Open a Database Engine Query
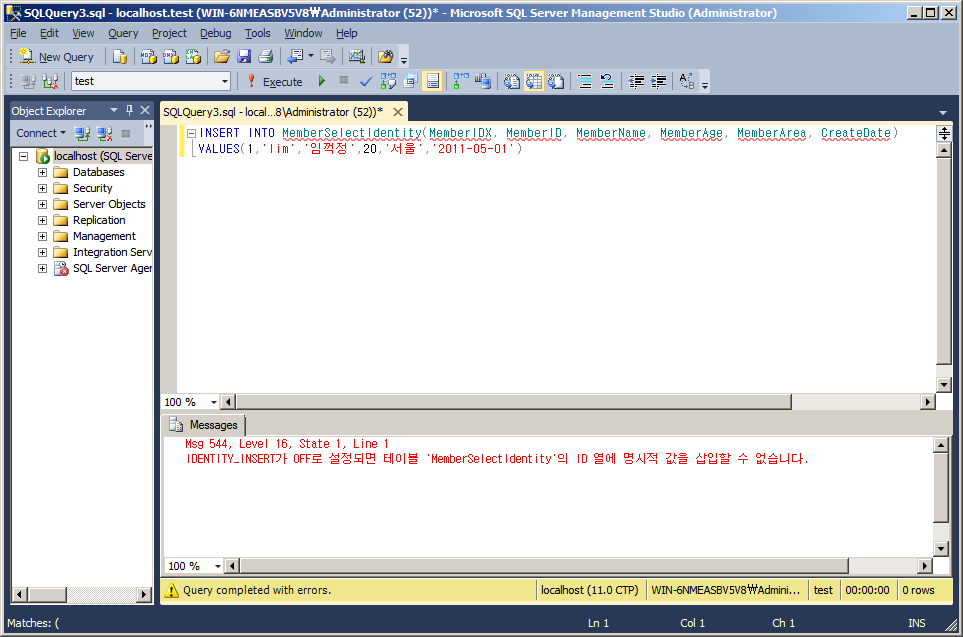 120,57
